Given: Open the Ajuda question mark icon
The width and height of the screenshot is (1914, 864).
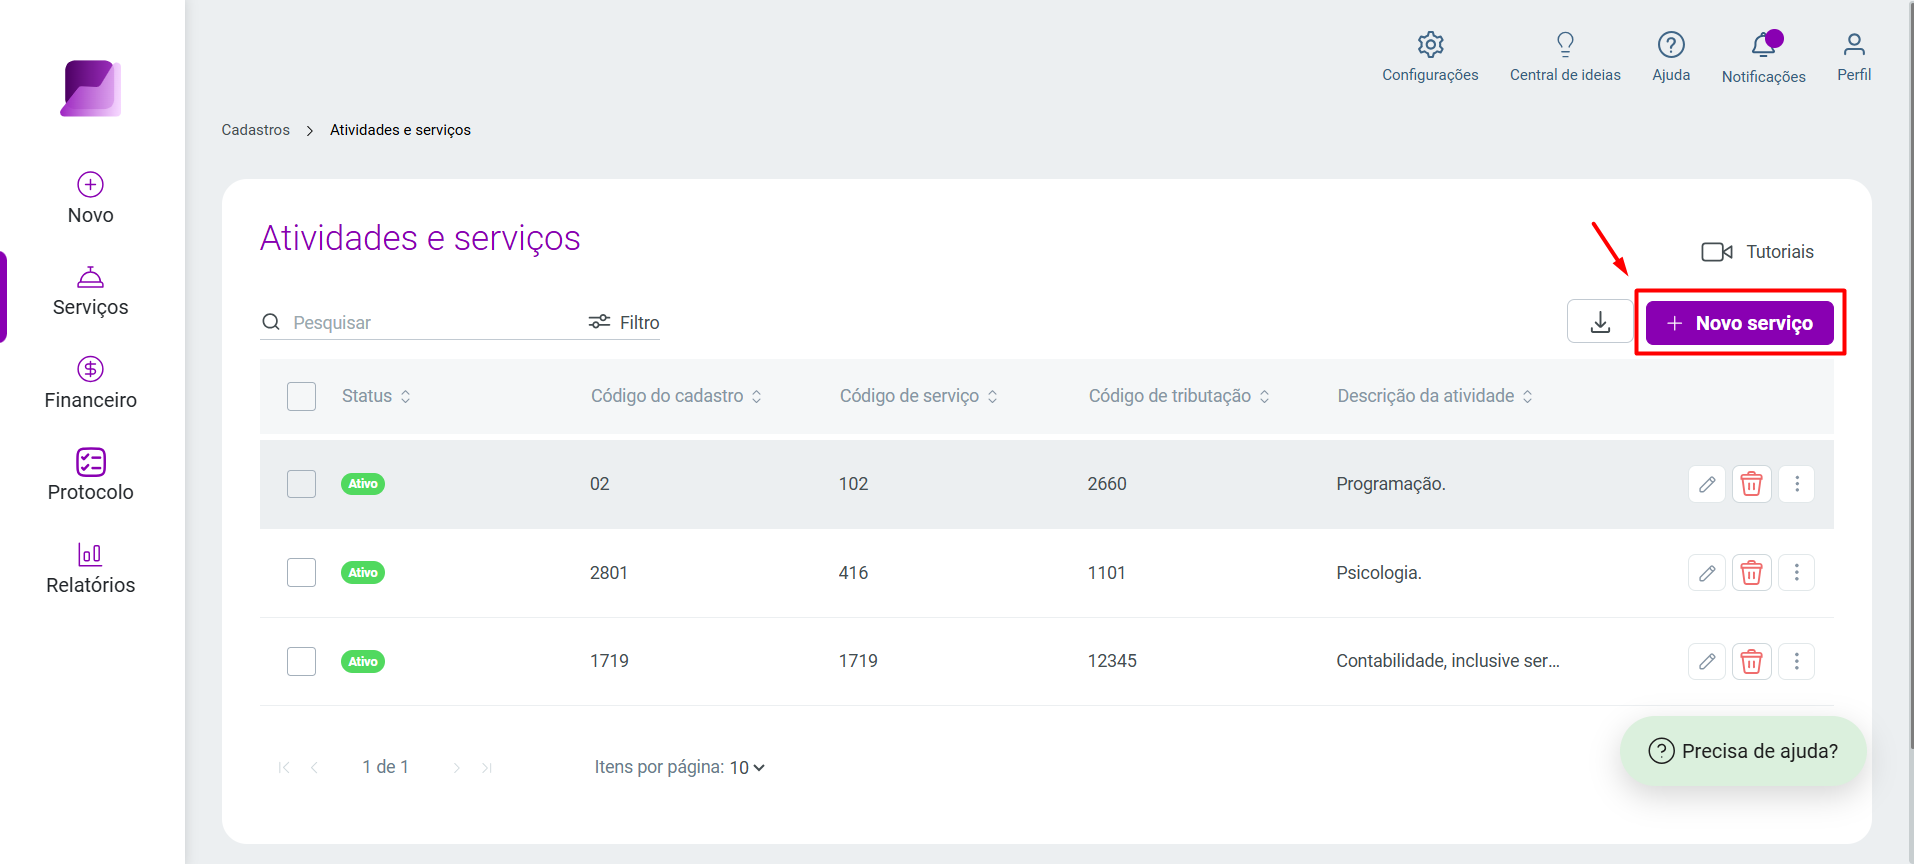Looking at the screenshot, I should pos(1671,45).
